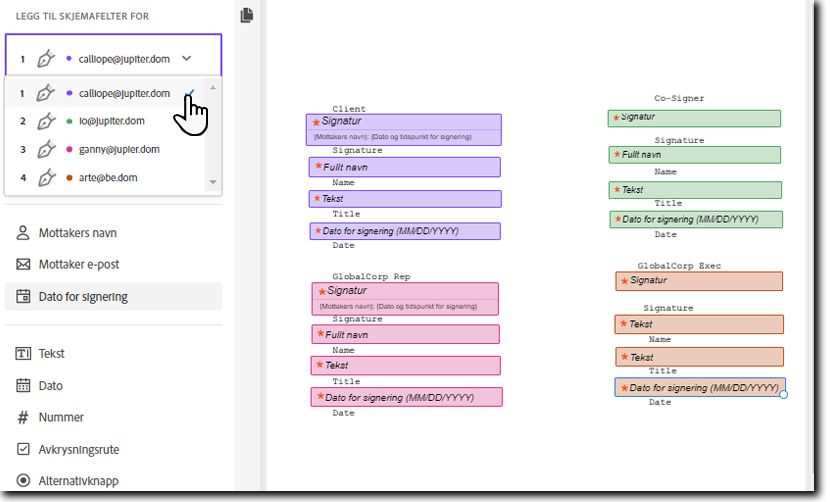830x502 pixels.
Task: Add a Mottakers navn field
Action: tap(113, 233)
